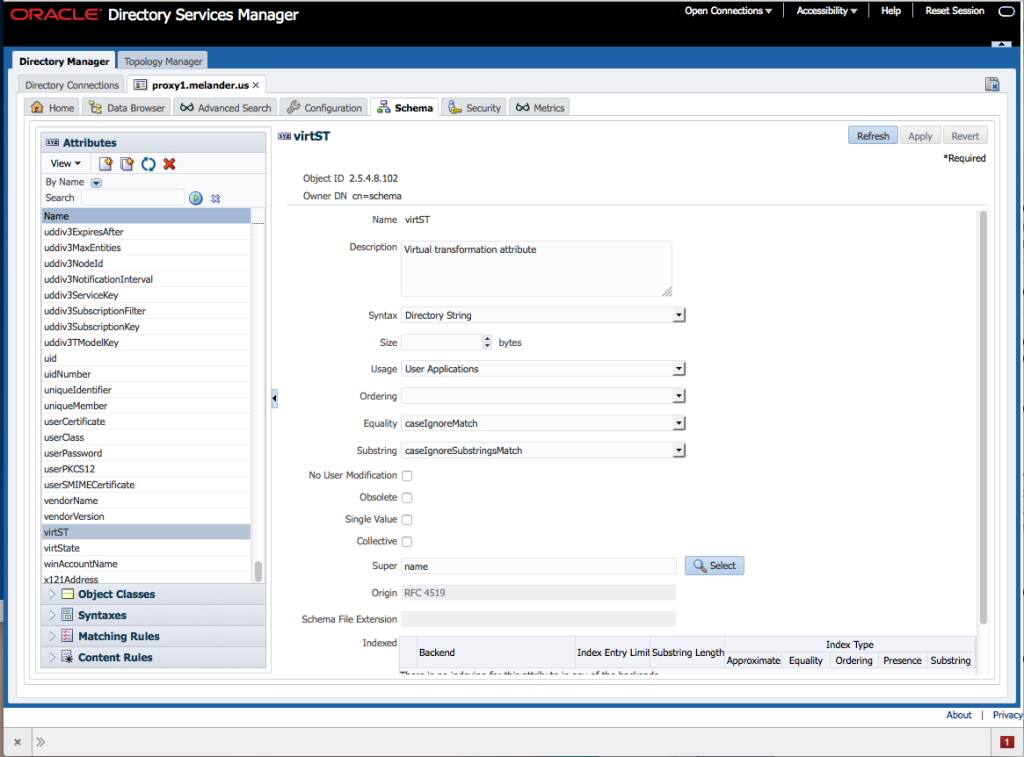Click the refresh attributes list icon

click(x=148, y=163)
